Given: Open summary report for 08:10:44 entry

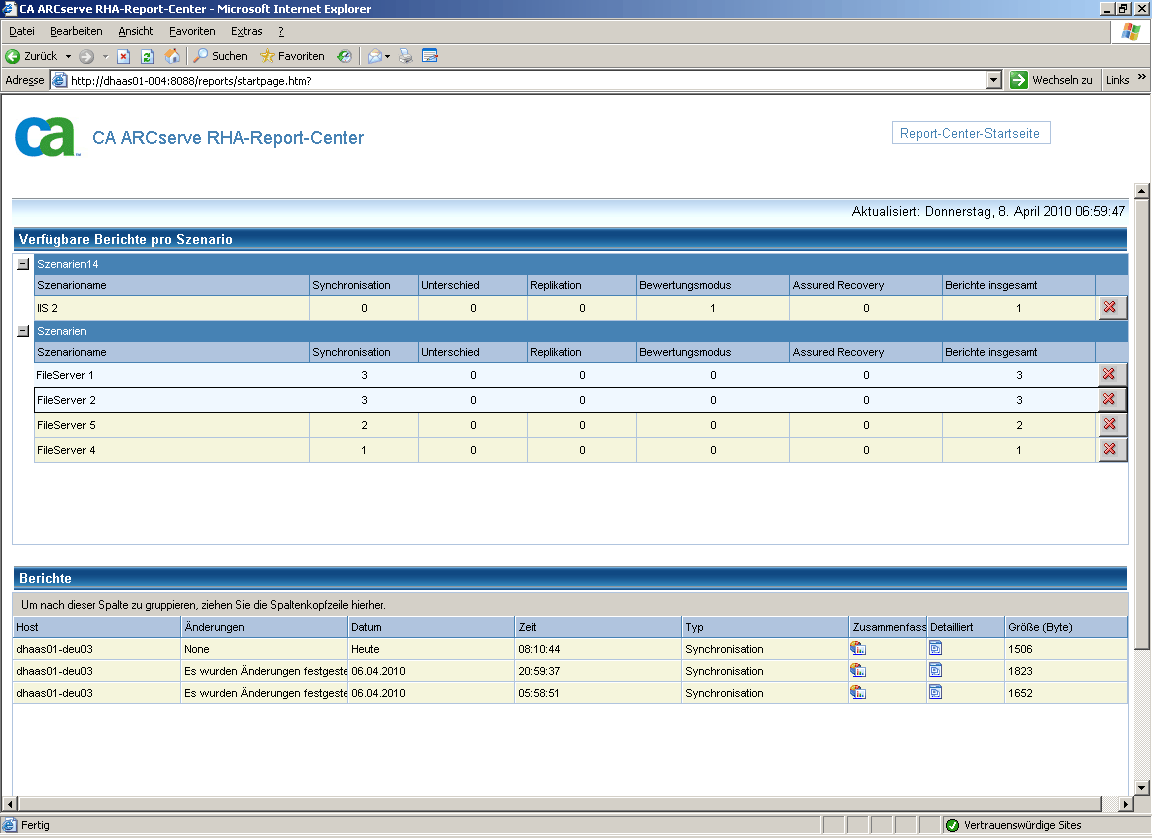Looking at the screenshot, I should click(x=858, y=648).
